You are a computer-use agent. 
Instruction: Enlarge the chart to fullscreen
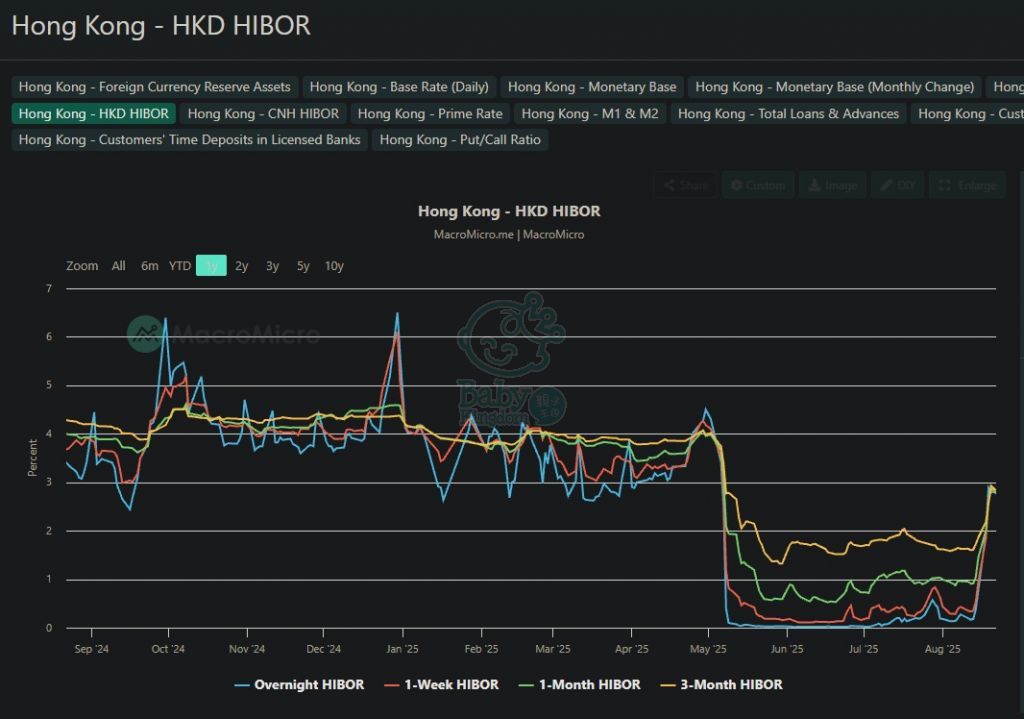(x=967, y=185)
